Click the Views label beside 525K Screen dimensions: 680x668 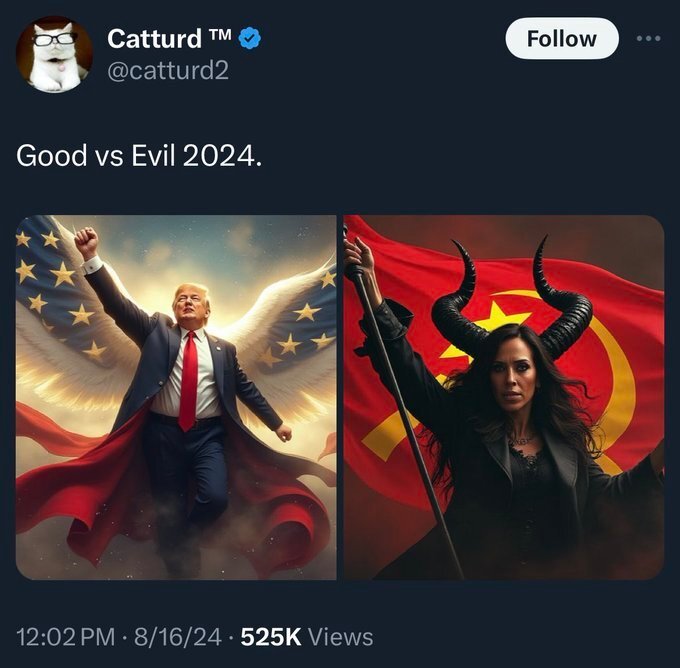(341, 636)
